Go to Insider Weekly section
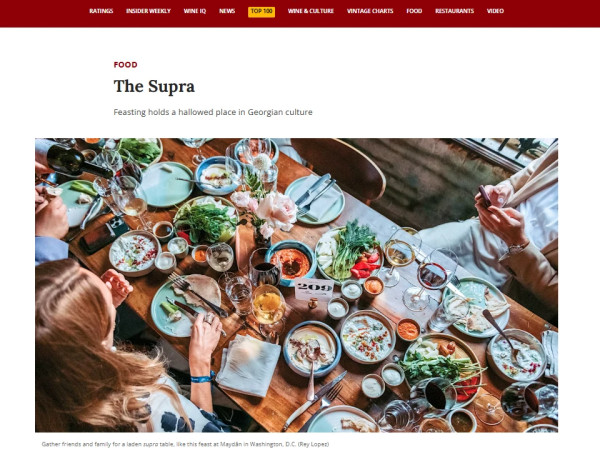600x450 pixels. [148, 11]
